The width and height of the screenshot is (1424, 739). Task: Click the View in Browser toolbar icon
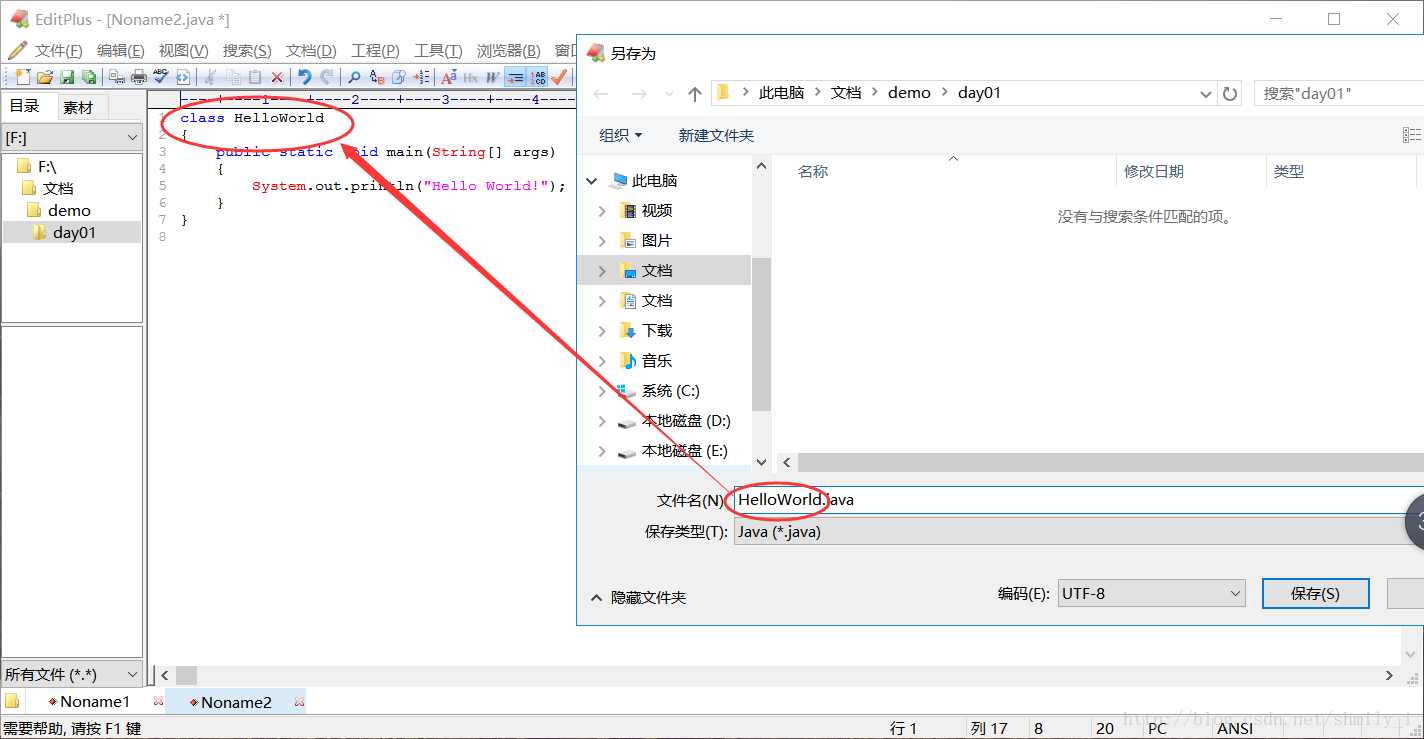point(183,77)
